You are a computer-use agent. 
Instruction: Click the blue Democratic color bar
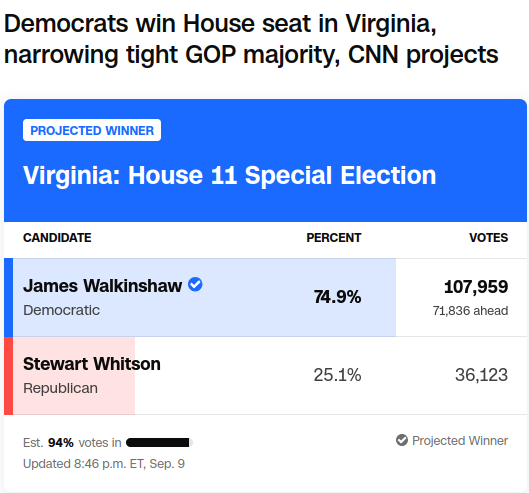[x=8, y=297]
